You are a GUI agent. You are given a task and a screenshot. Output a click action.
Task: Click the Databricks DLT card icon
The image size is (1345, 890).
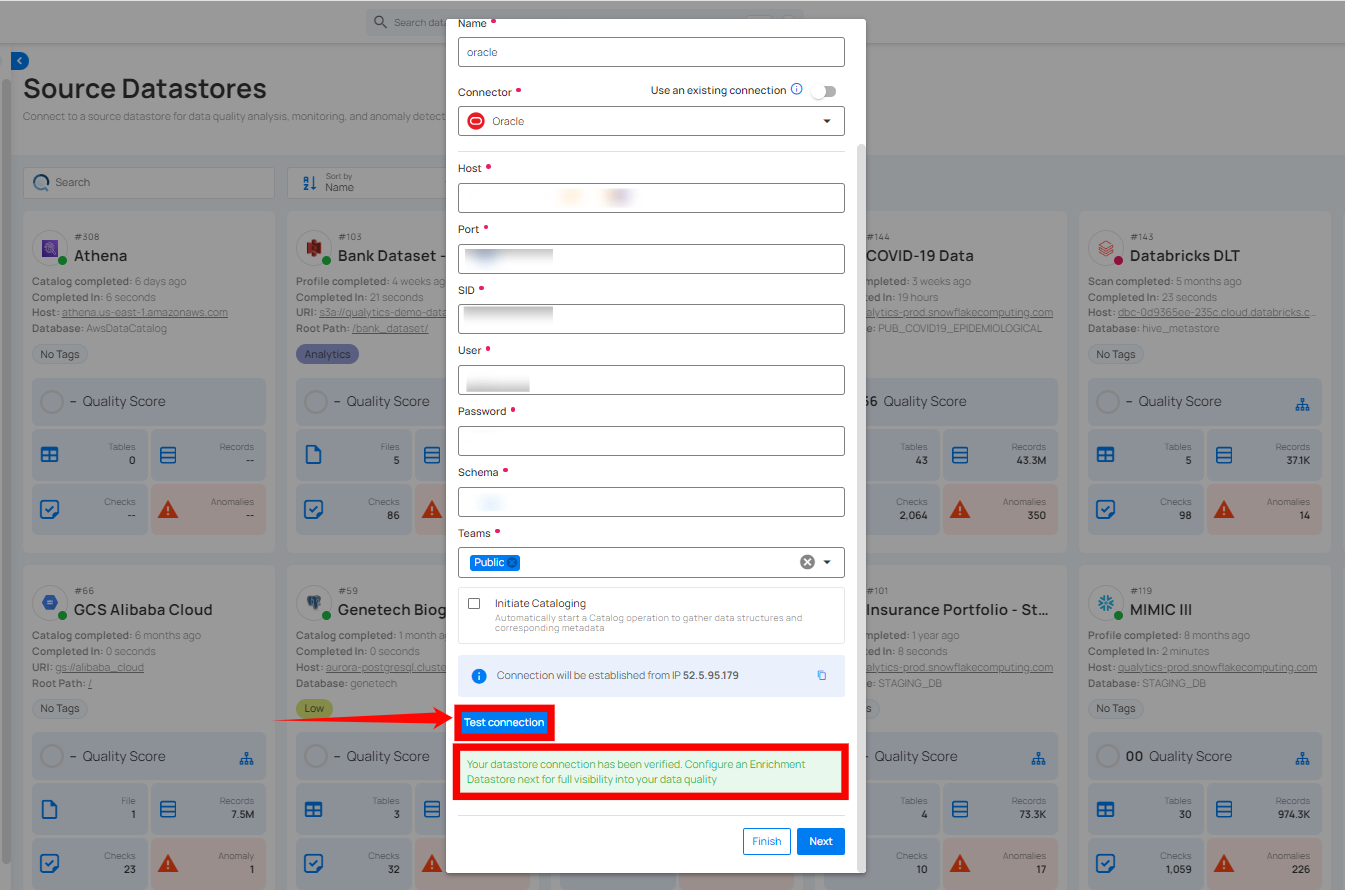[1104, 246]
